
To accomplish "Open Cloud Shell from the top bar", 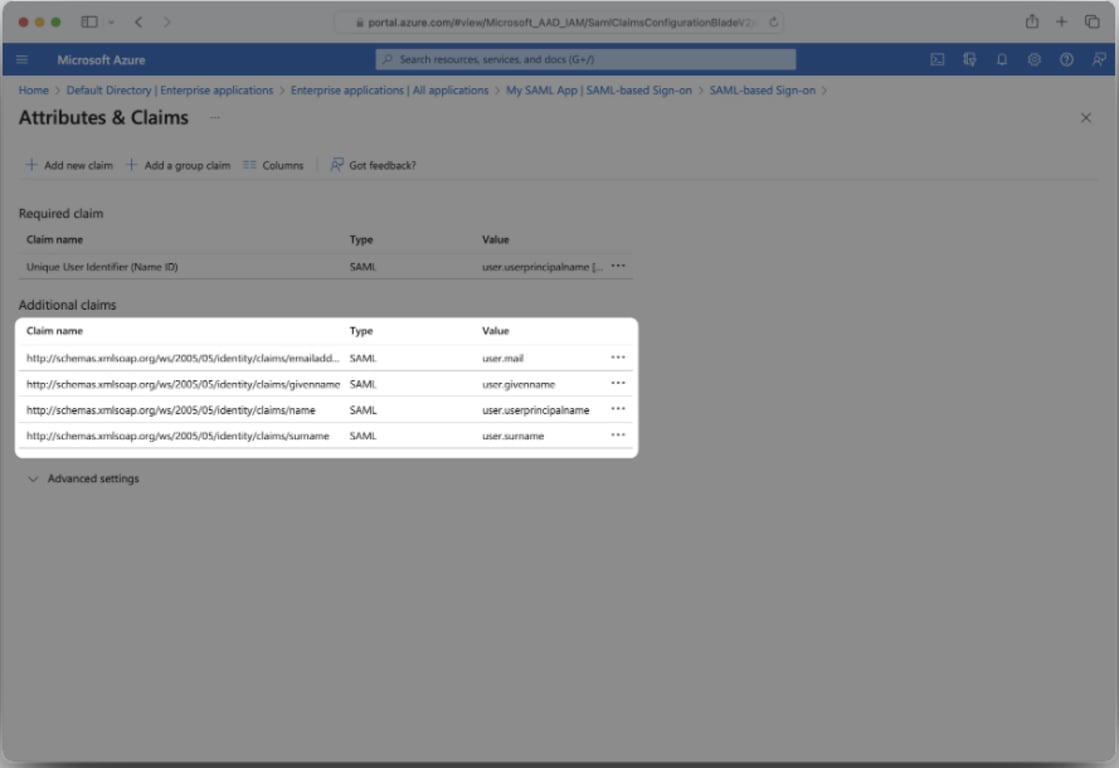I will point(937,59).
